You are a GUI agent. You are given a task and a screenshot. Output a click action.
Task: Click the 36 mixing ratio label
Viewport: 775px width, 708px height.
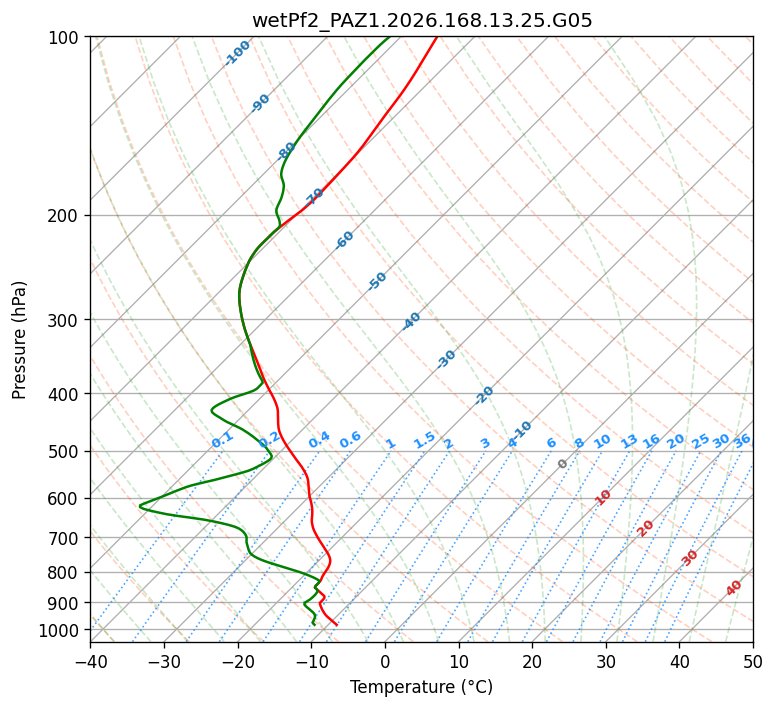pos(742,441)
